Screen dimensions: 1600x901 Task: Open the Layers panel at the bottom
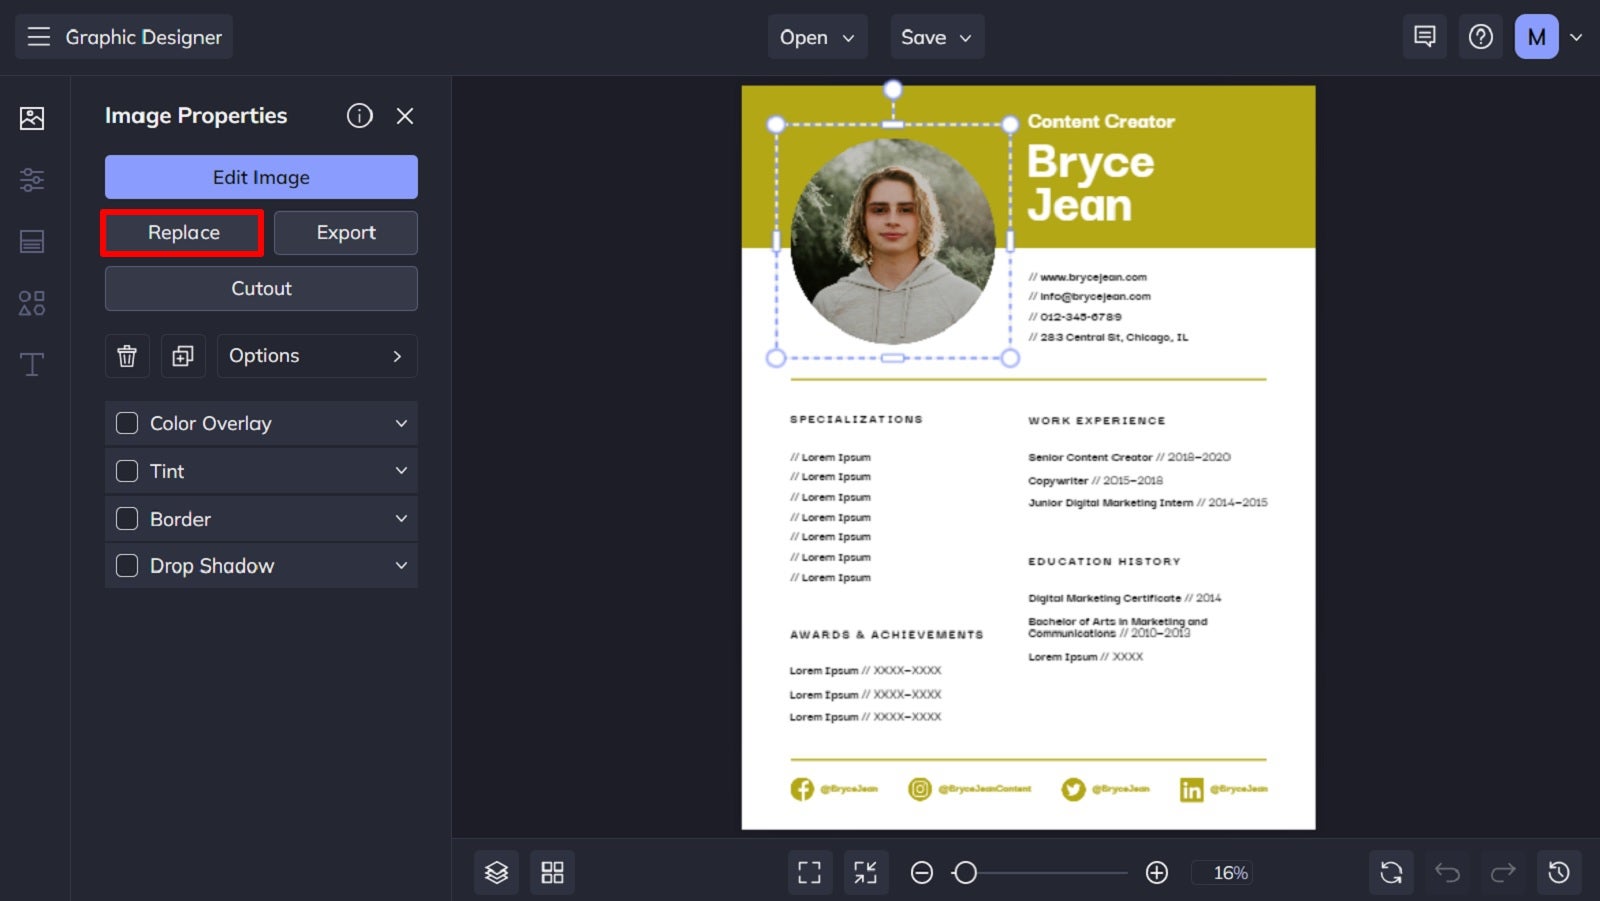[x=496, y=871]
